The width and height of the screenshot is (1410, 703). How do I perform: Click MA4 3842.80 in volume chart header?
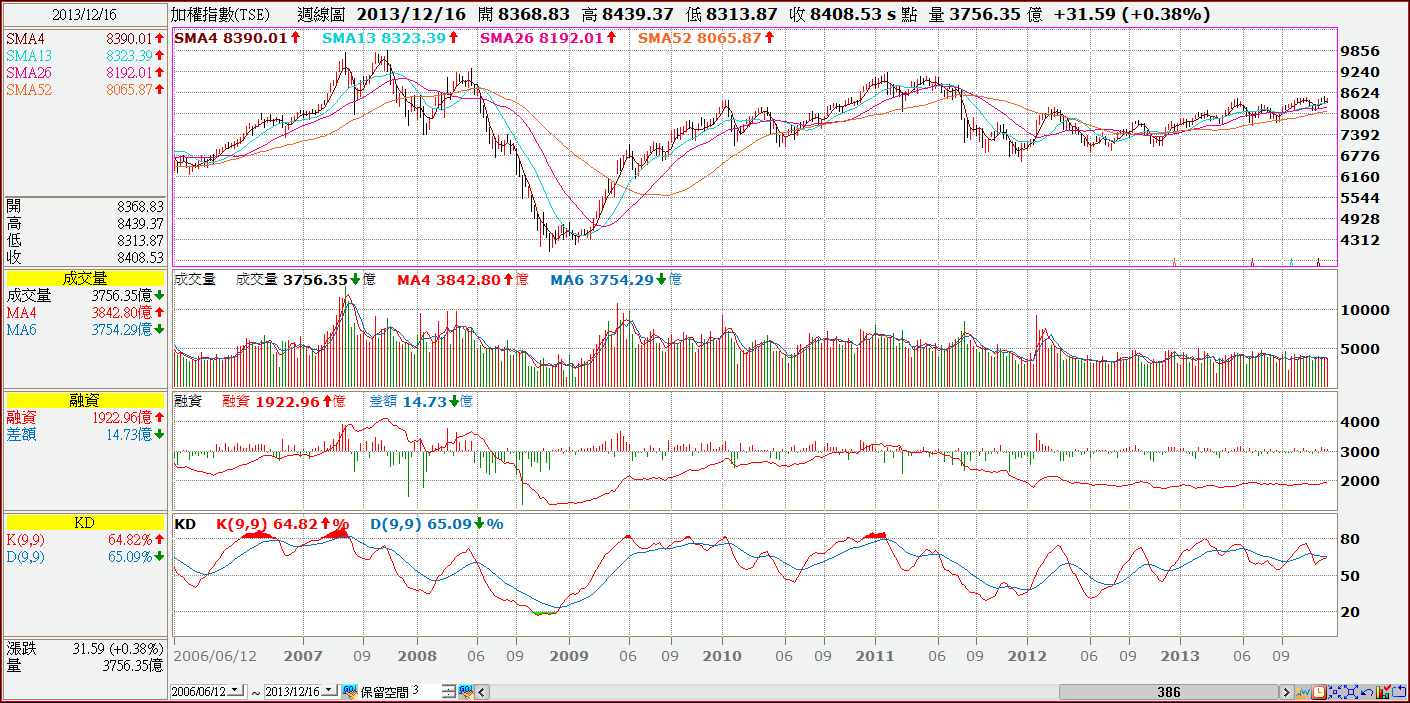462,280
